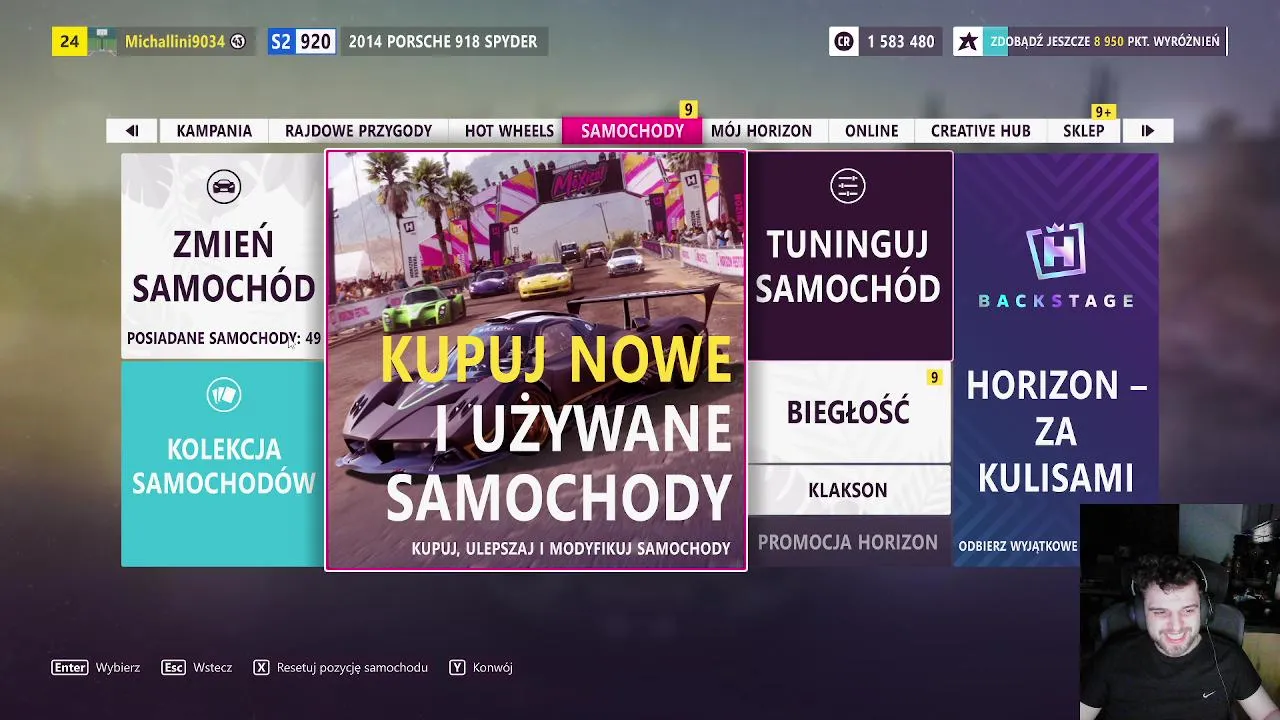The width and height of the screenshot is (1280, 720).
Task: Click the CR credits icon
Action: pyautogui.click(x=844, y=41)
